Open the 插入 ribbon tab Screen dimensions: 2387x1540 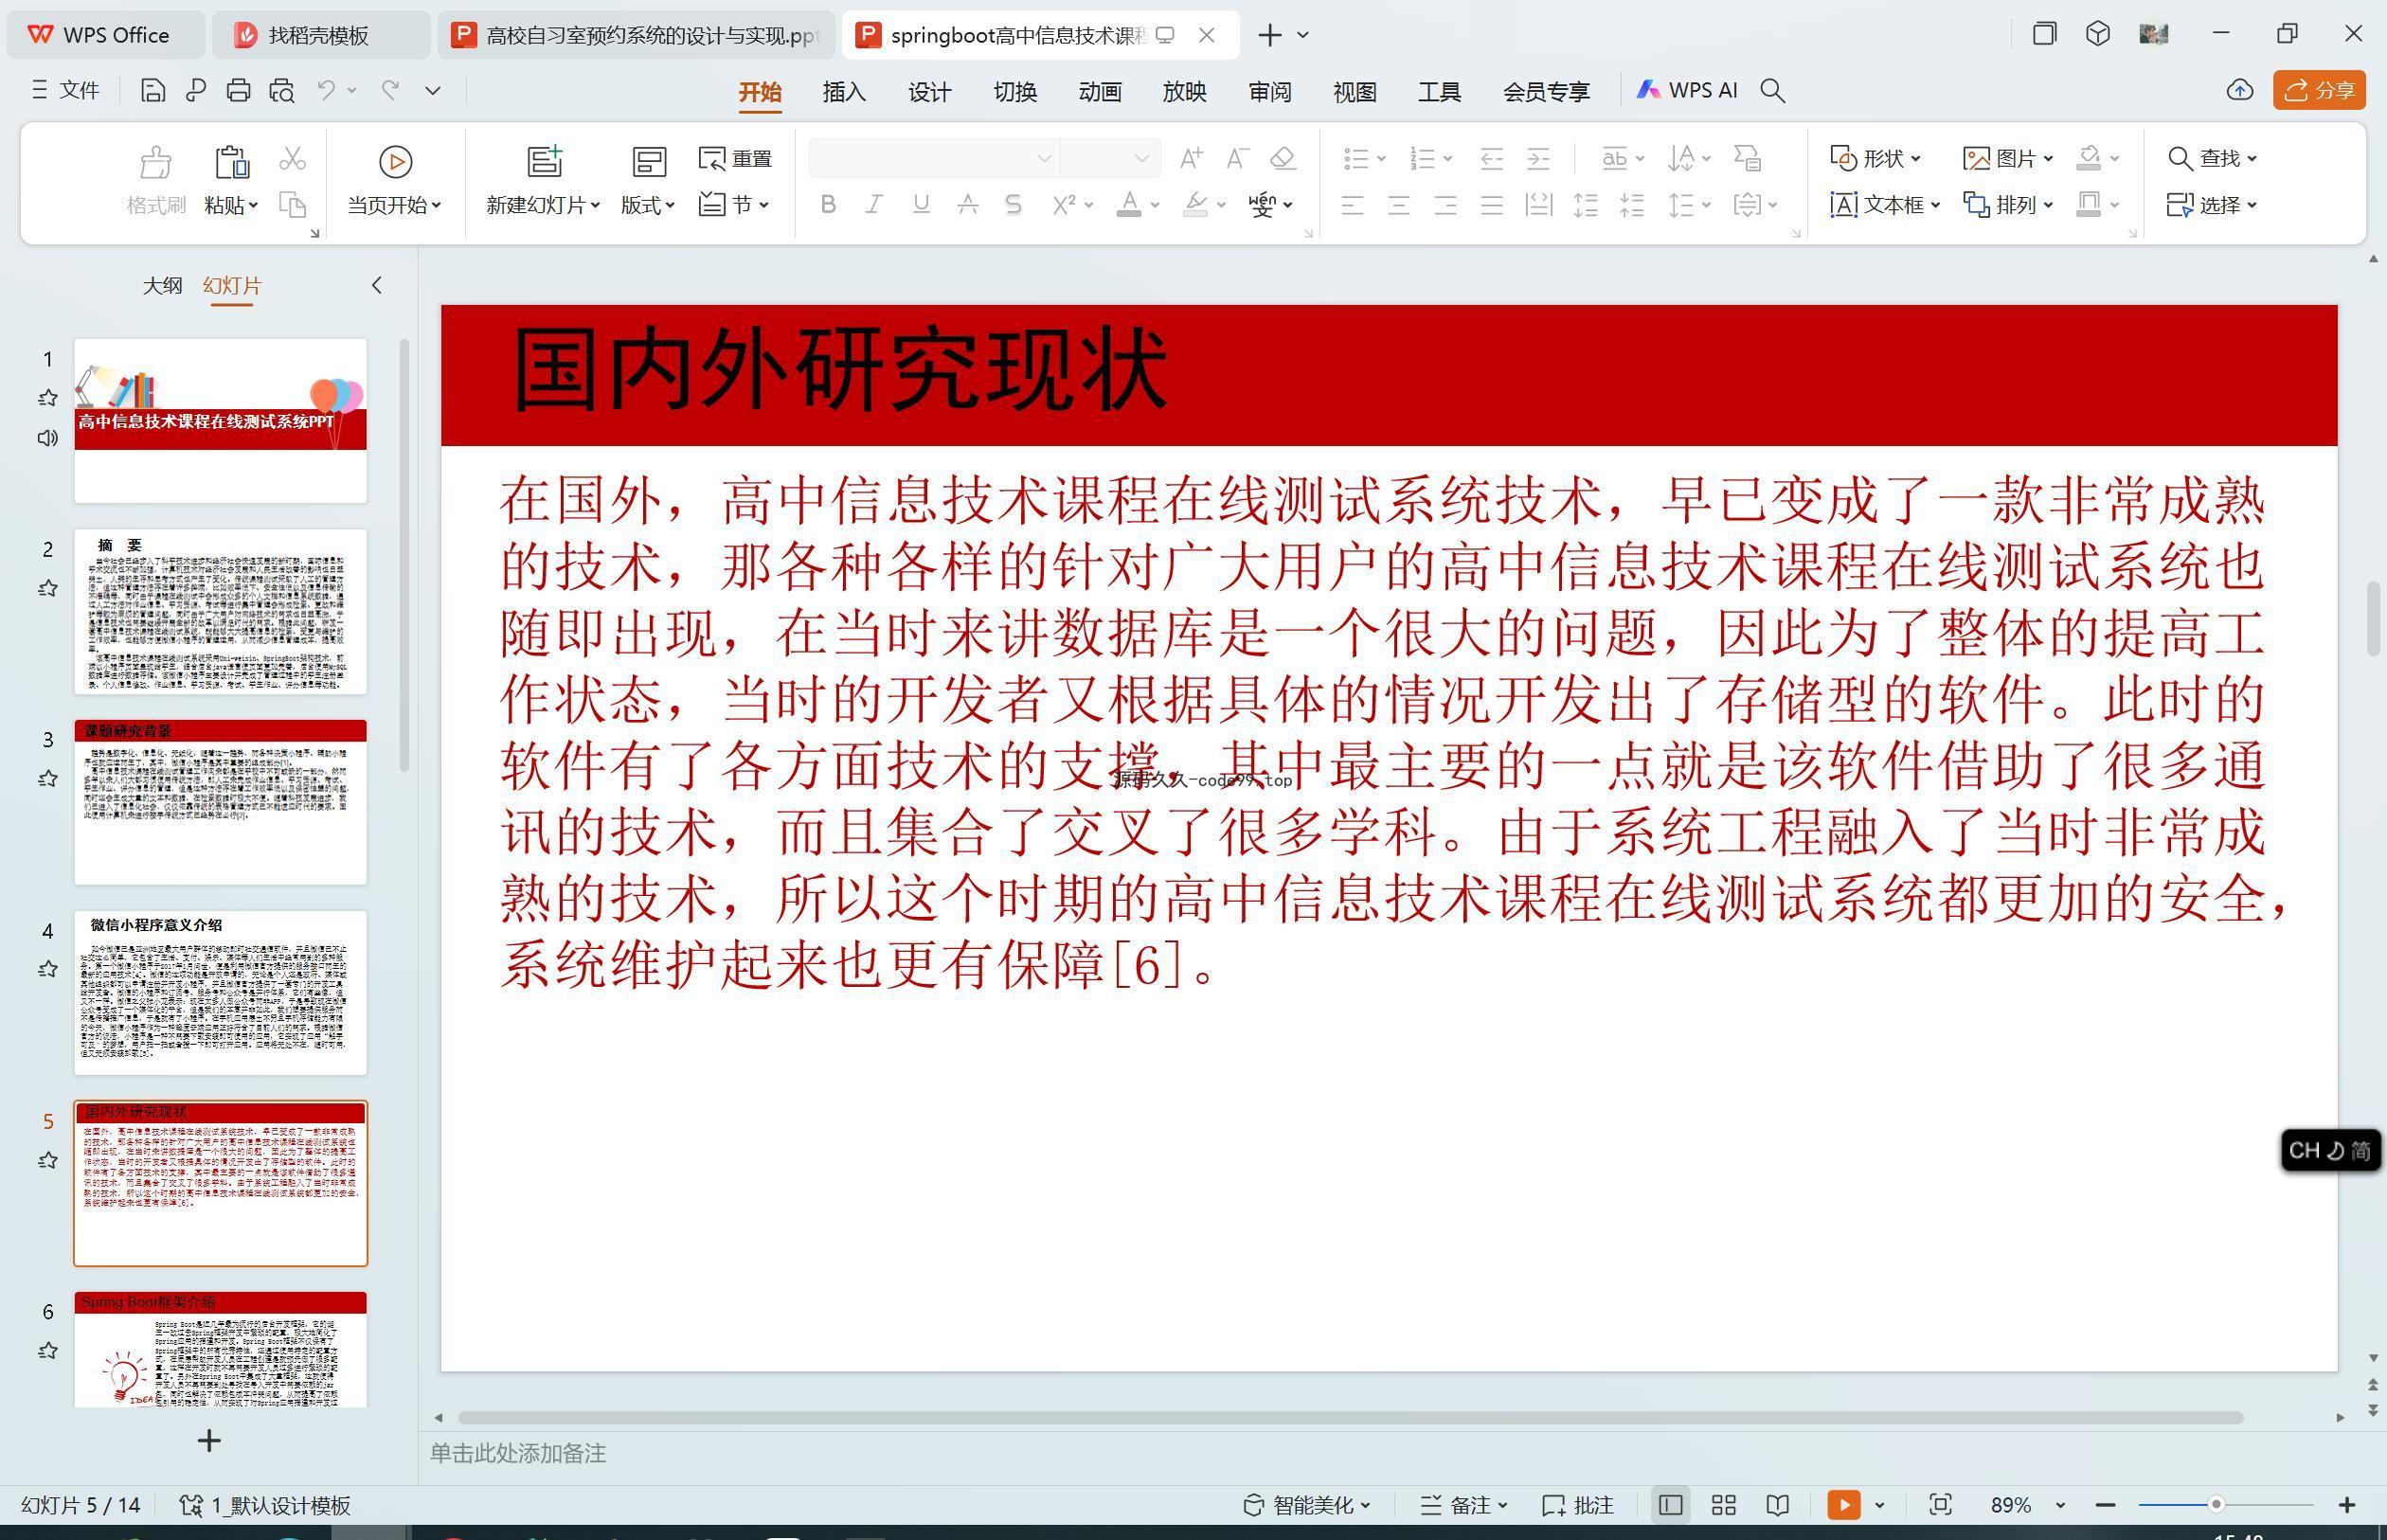(844, 92)
